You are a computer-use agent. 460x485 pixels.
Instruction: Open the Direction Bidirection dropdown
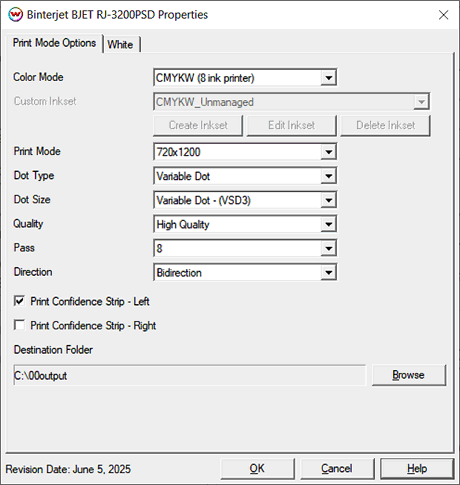point(328,273)
